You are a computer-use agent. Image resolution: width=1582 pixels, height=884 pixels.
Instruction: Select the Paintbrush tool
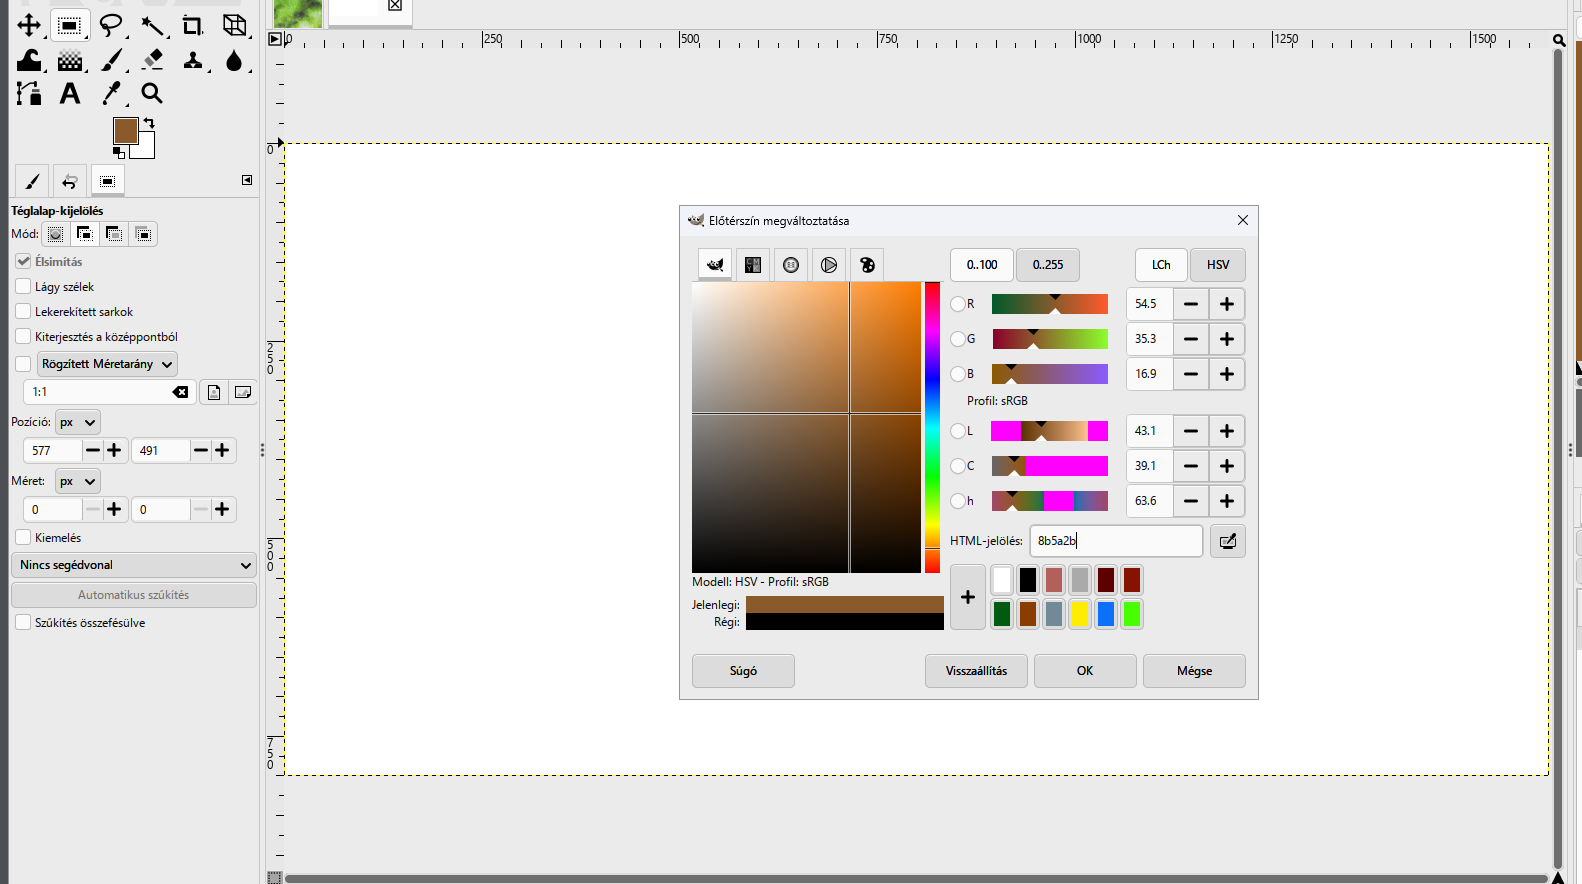tap(111, 60)
